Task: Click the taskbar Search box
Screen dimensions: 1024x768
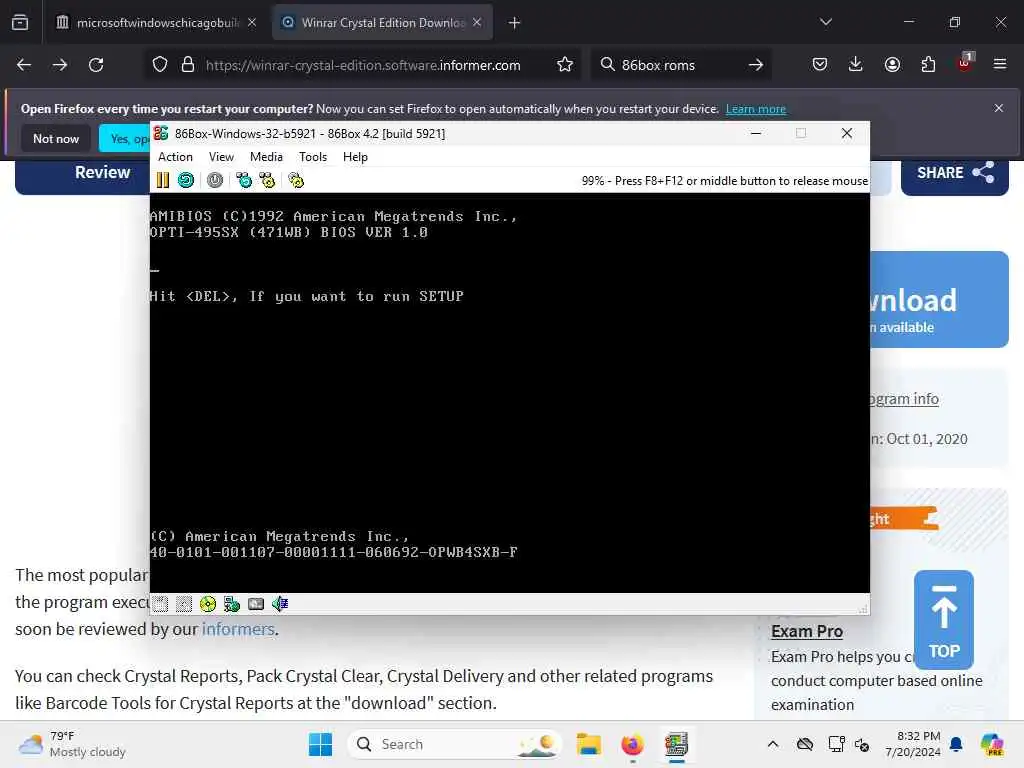Action: (455, 744)
